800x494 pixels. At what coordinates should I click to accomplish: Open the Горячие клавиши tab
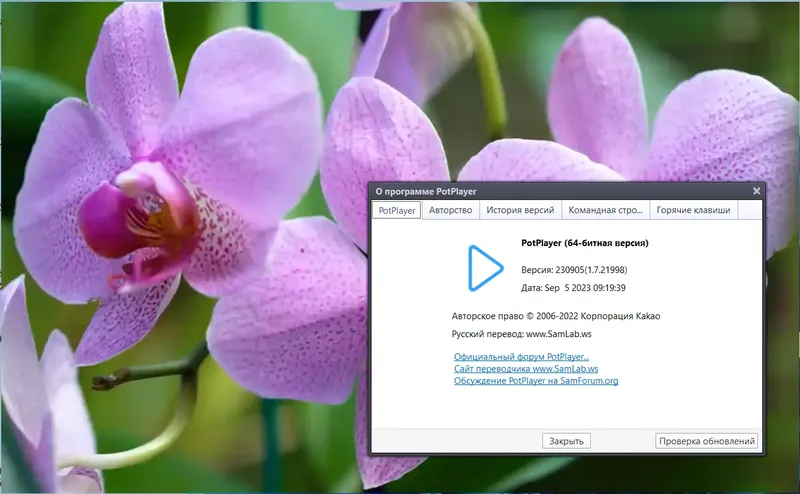click(x=693, y=210)
